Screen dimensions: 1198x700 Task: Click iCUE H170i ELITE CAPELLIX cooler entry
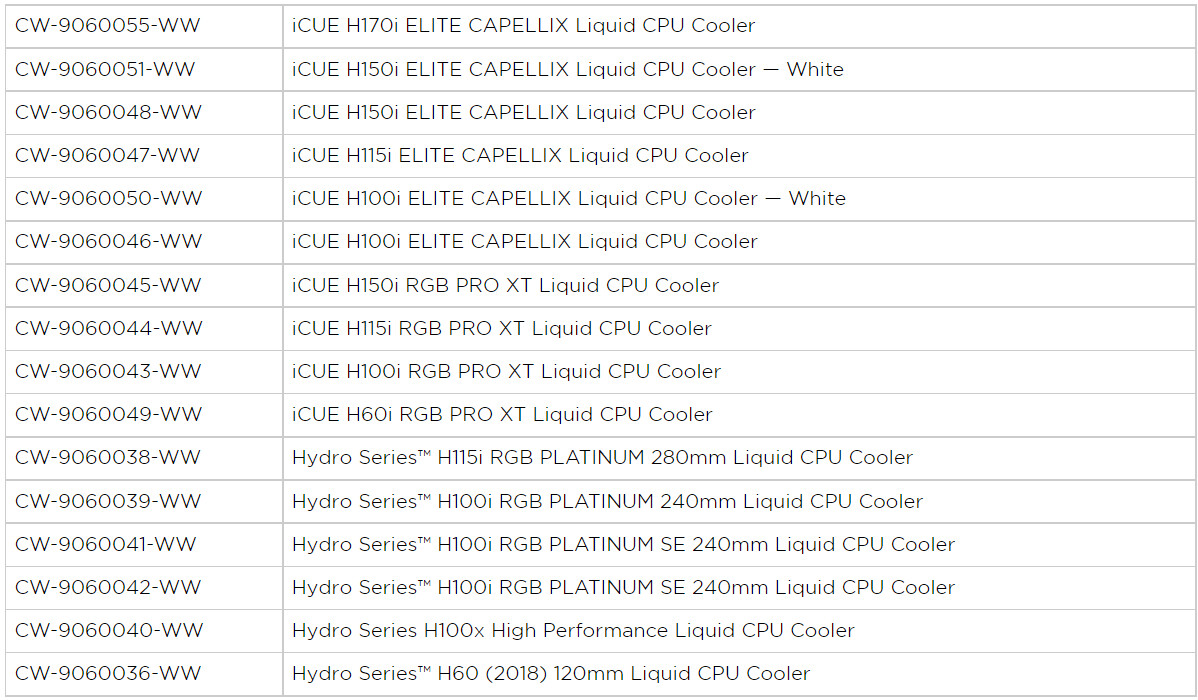point(523,25)
